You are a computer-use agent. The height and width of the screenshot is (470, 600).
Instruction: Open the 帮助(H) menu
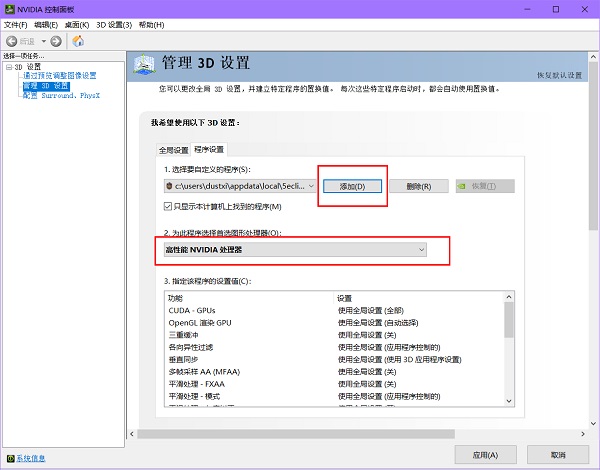[152, 24]
